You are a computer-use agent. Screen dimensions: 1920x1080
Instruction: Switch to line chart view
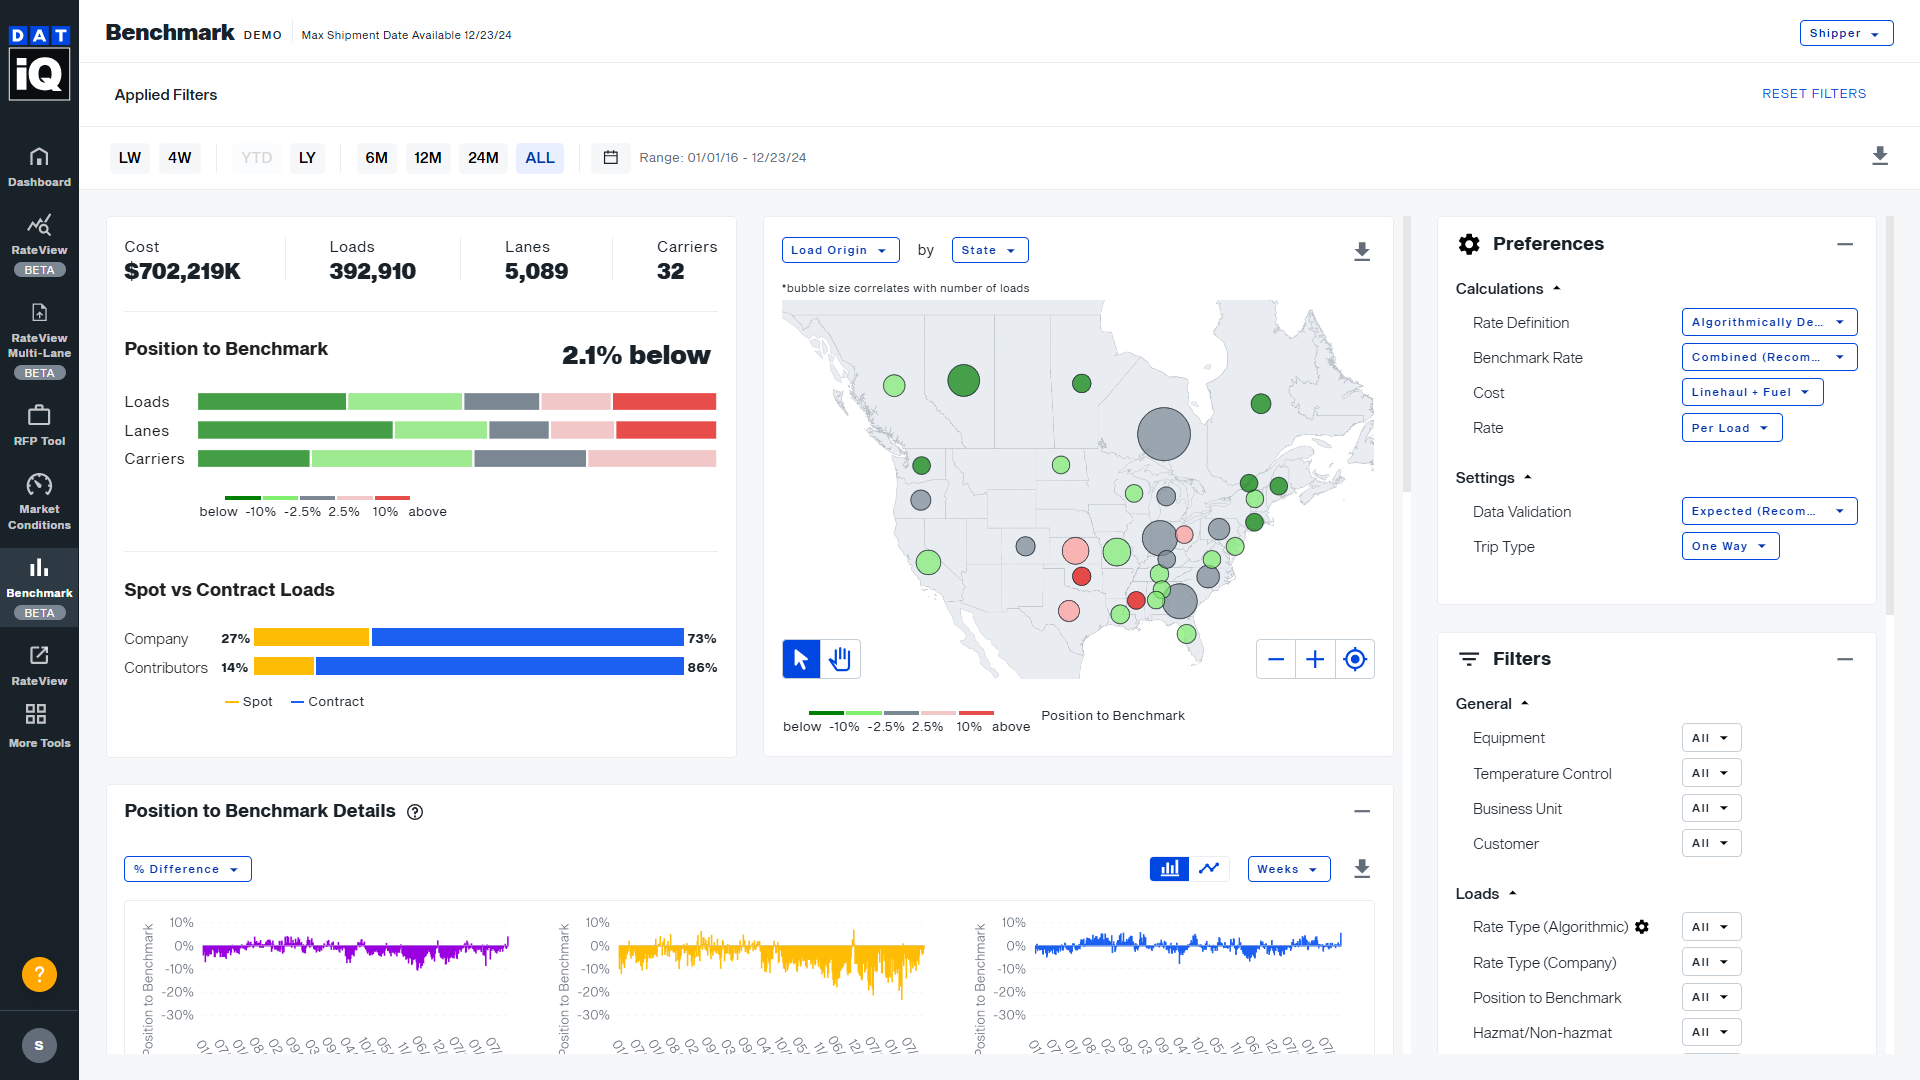tap(1209, 868)
